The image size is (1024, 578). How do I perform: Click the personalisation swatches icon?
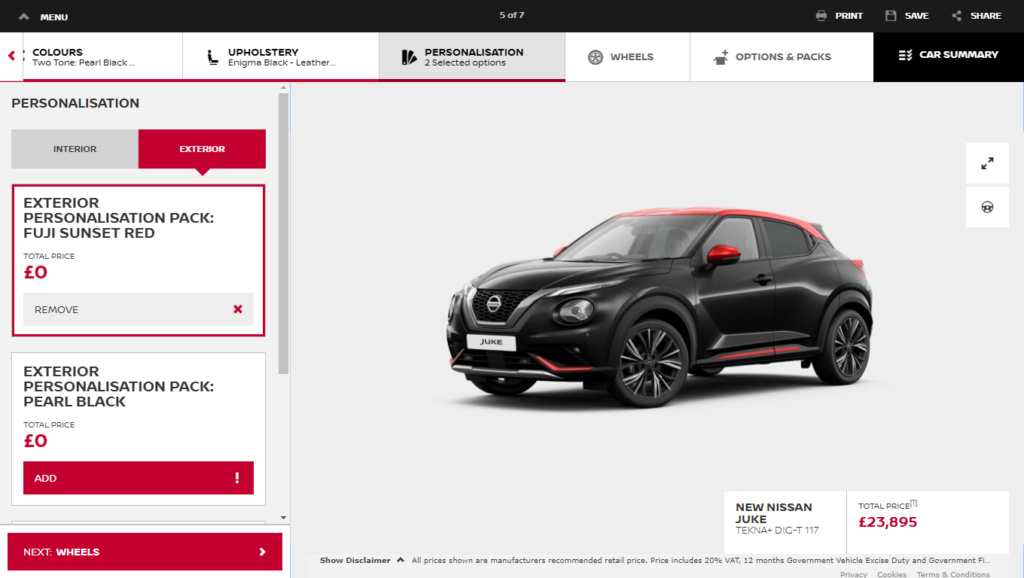409,57
